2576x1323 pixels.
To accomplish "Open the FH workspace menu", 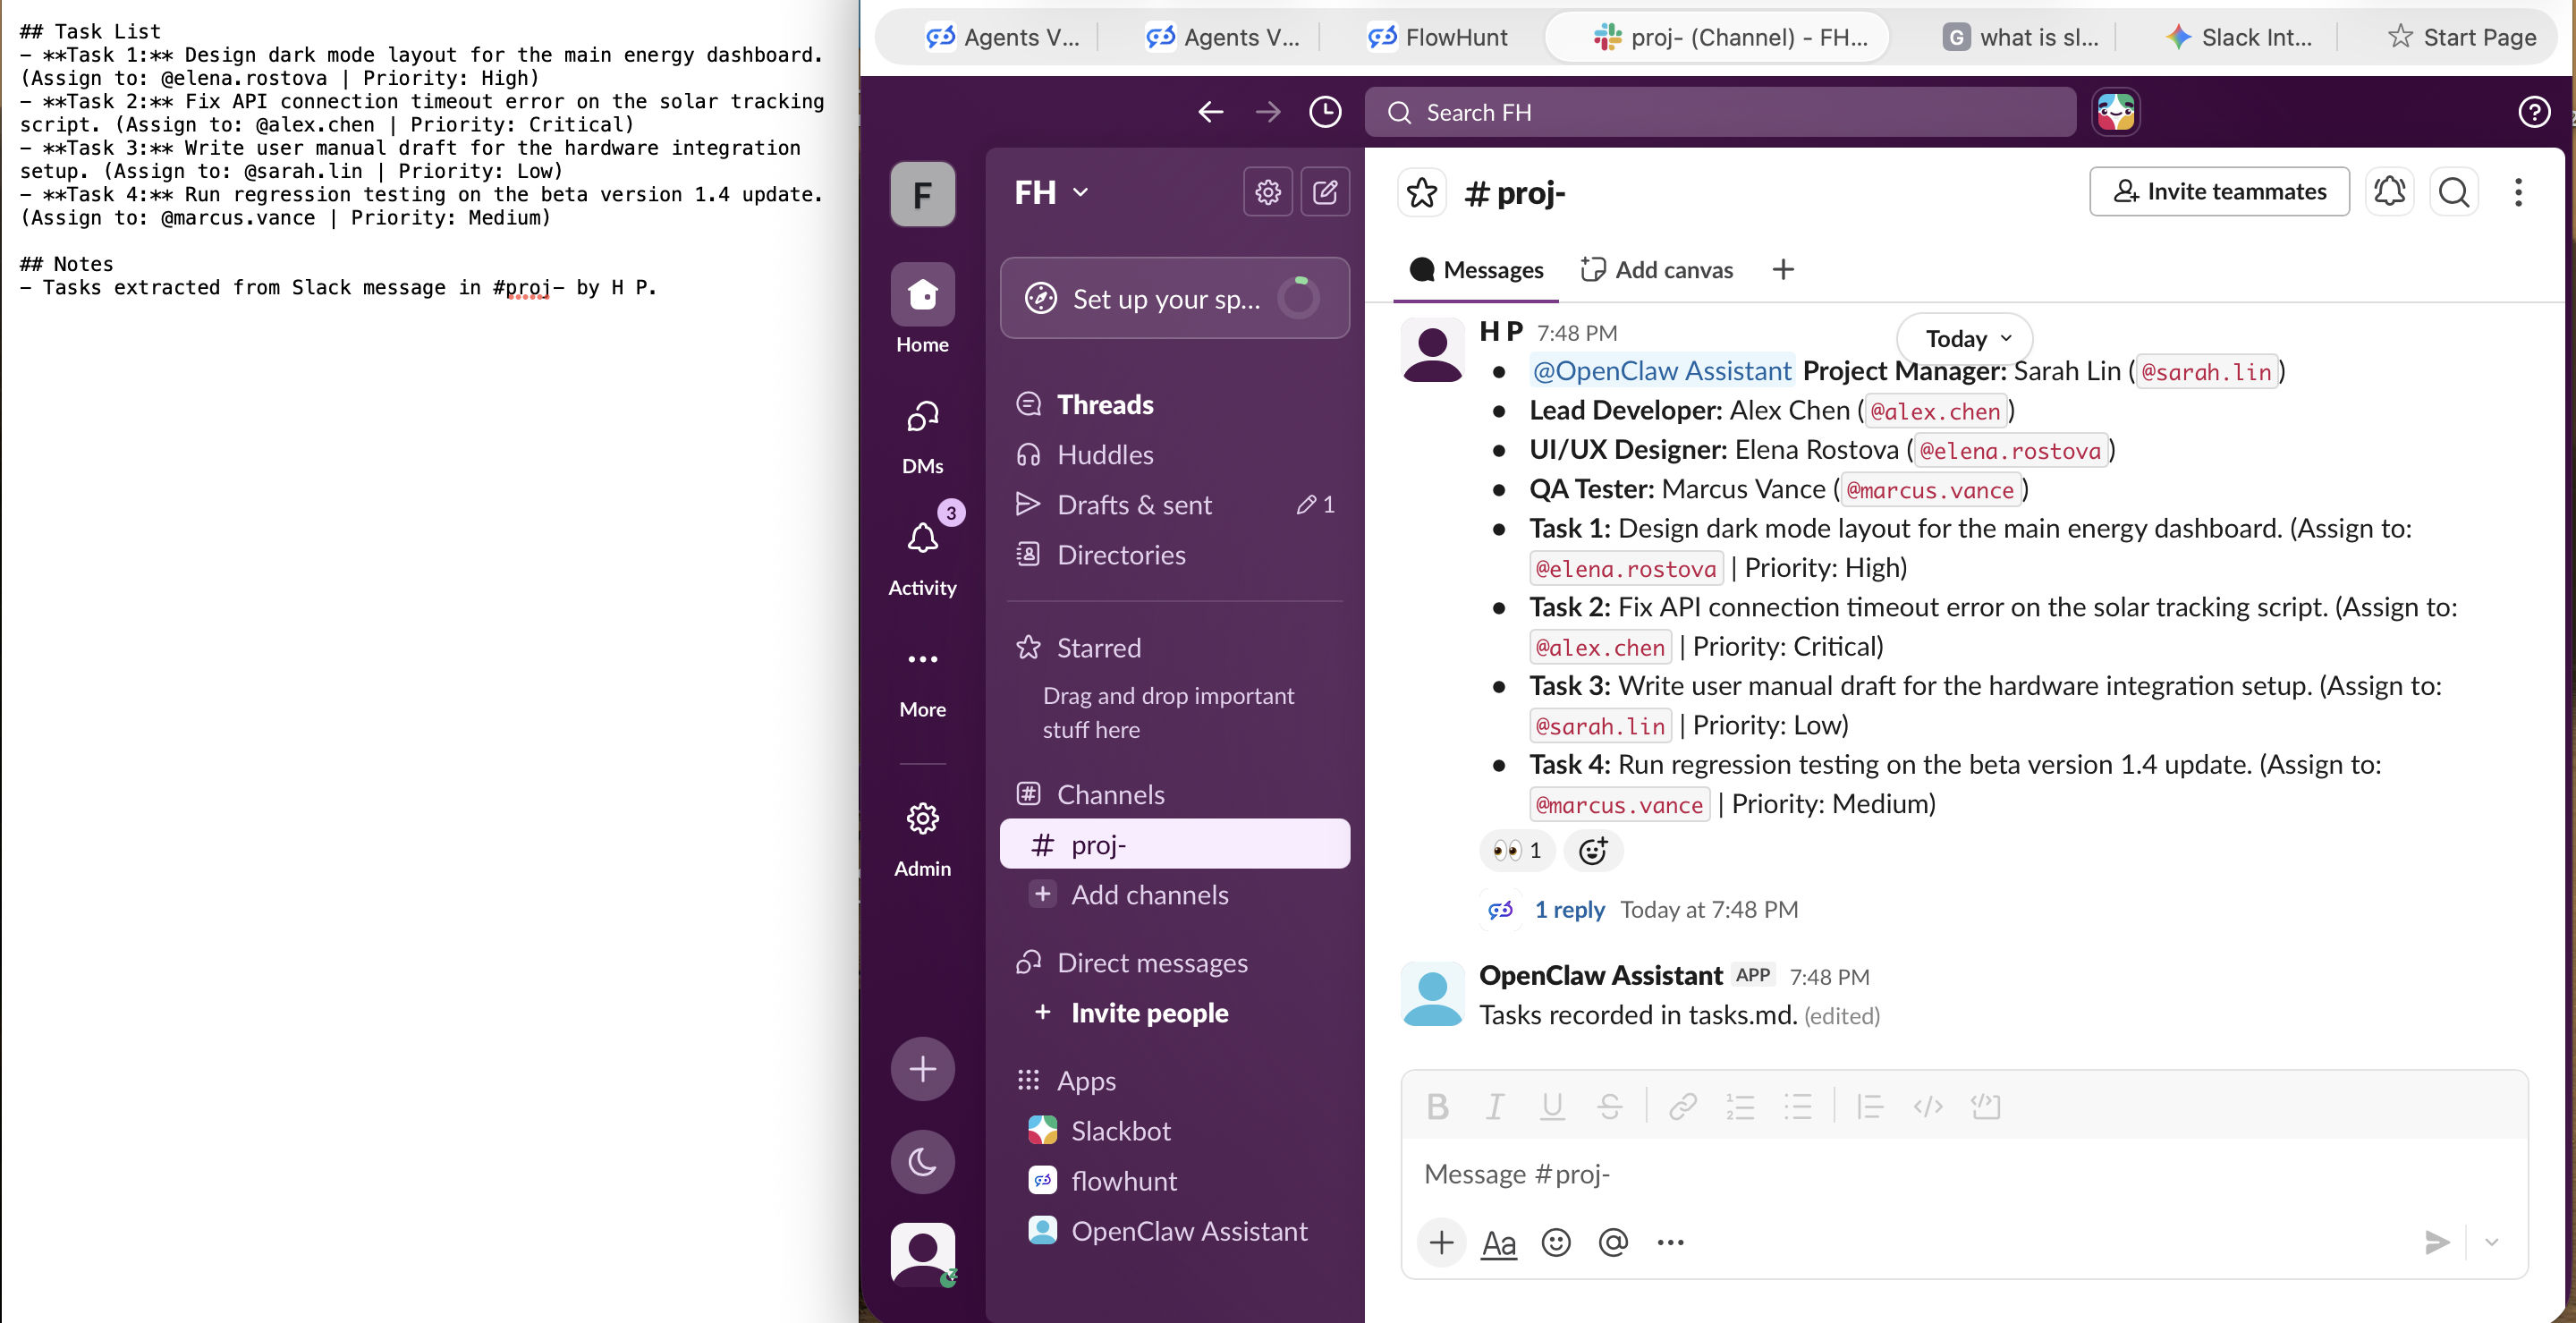I will click(1051, 192).
